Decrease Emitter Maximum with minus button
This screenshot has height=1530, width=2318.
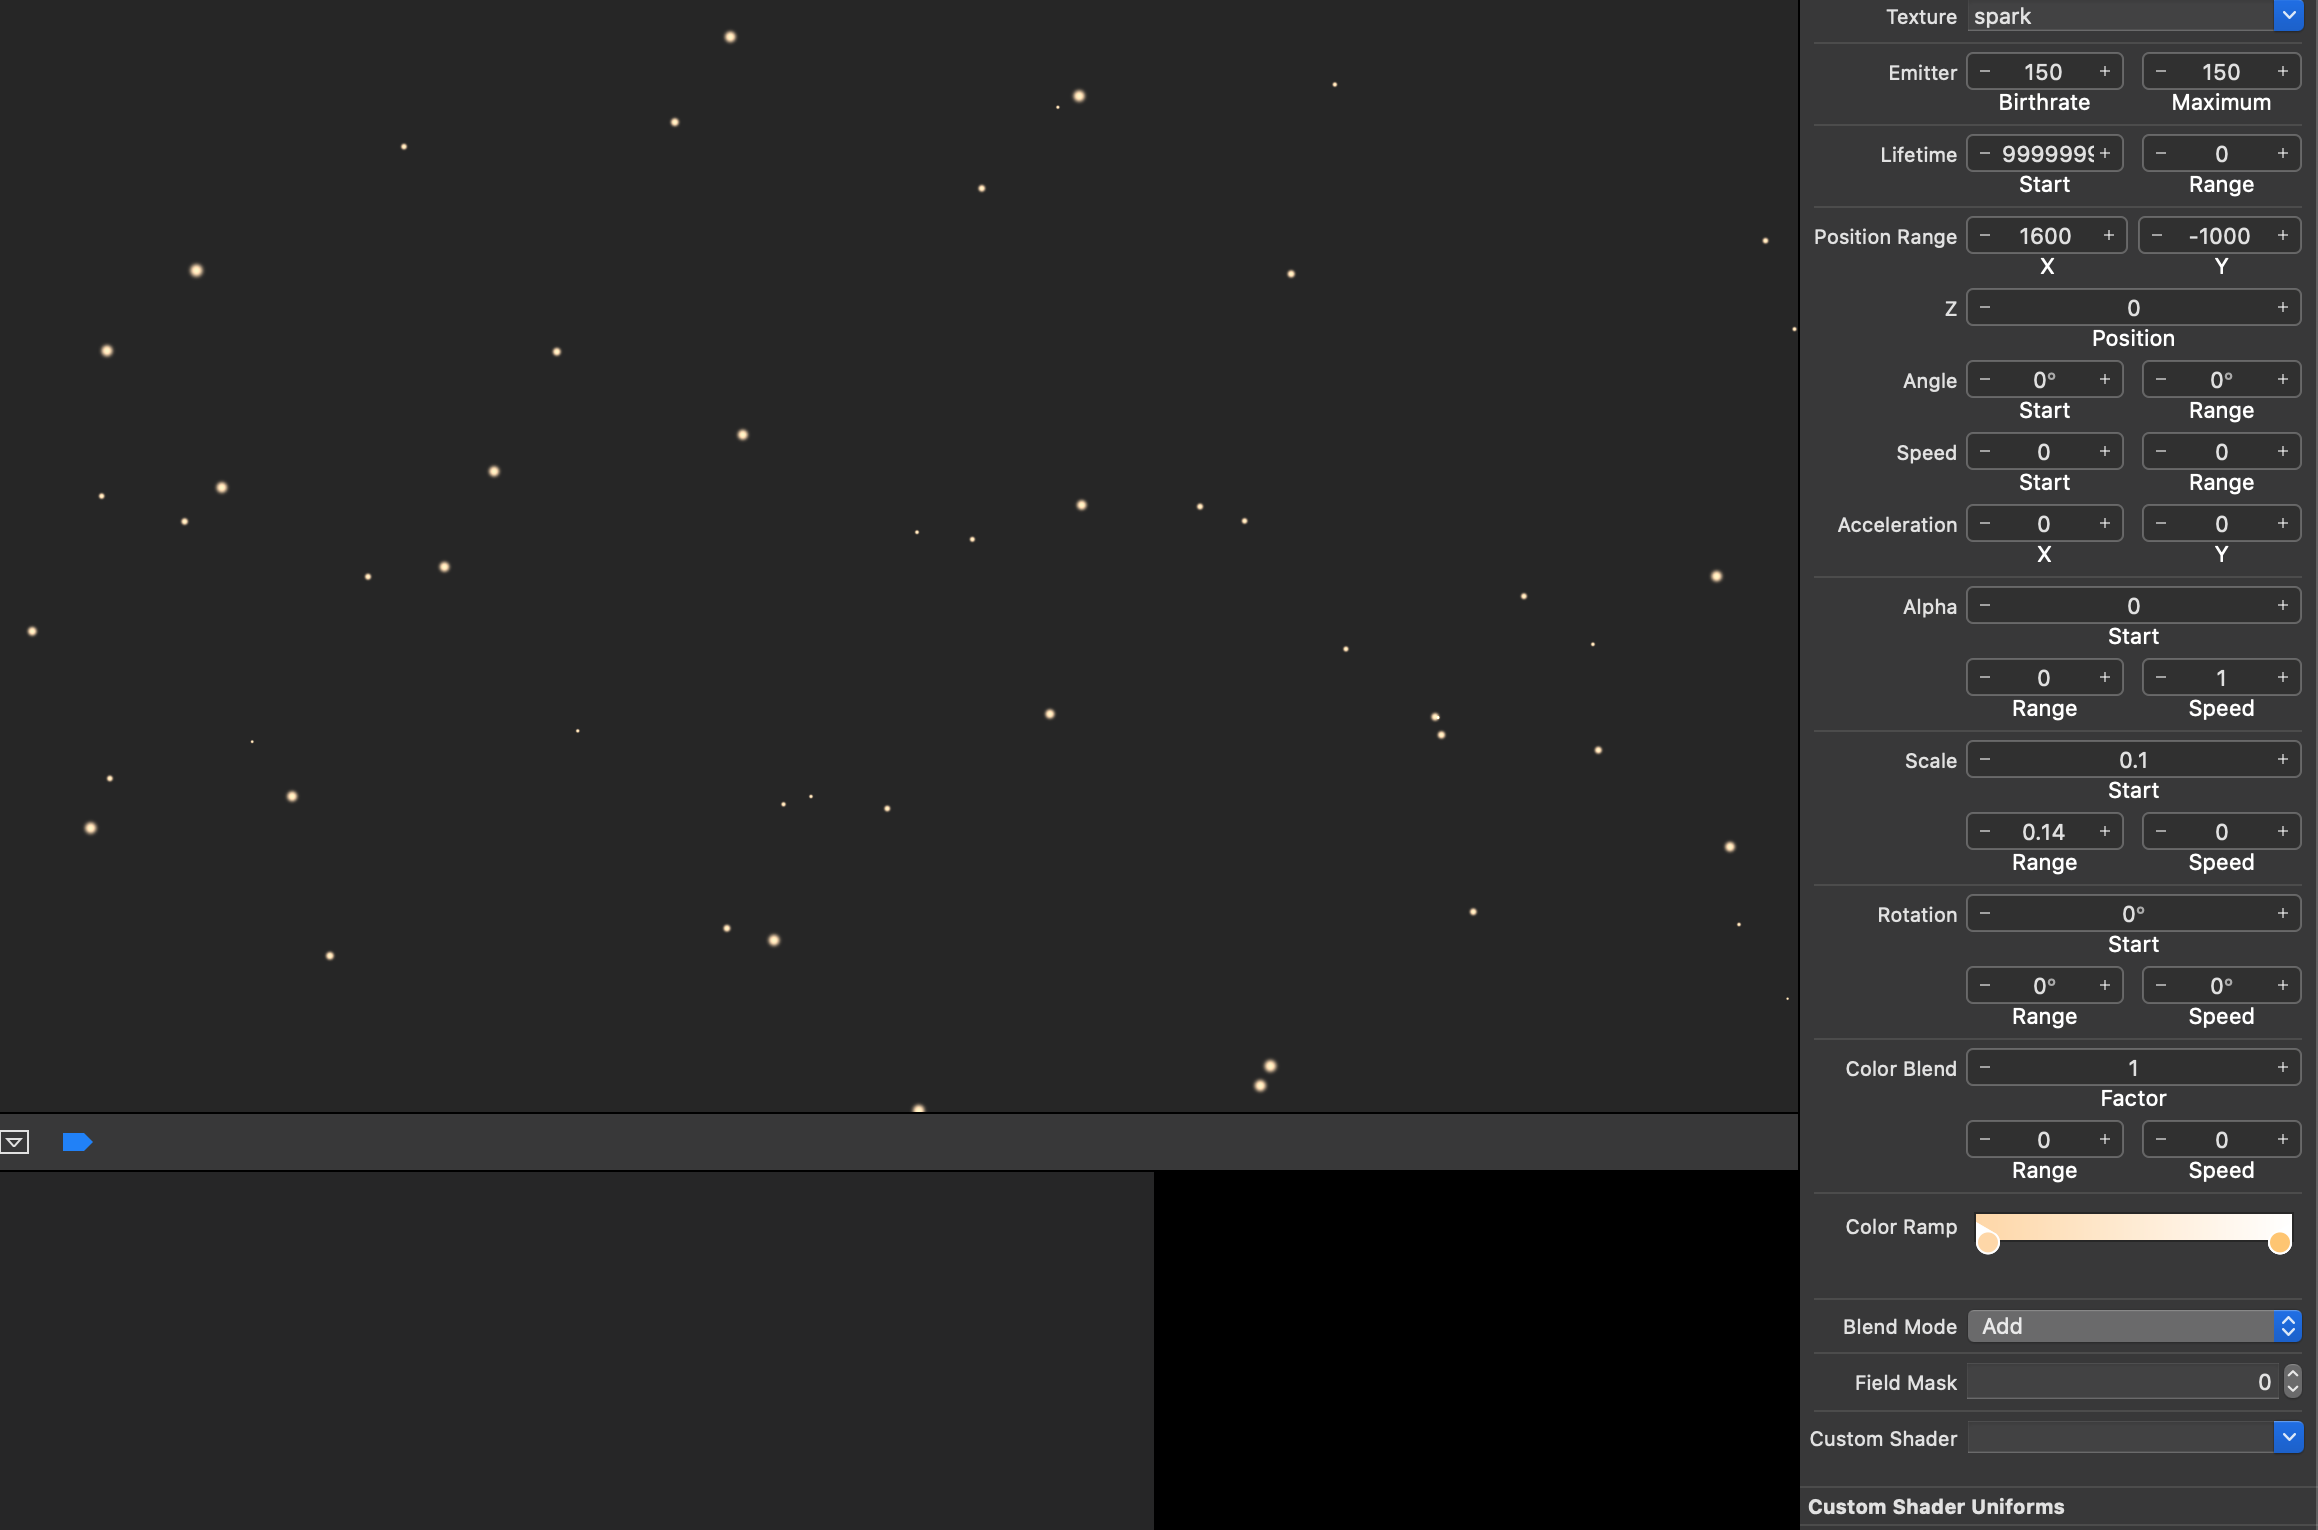(x=2161, y=71)
